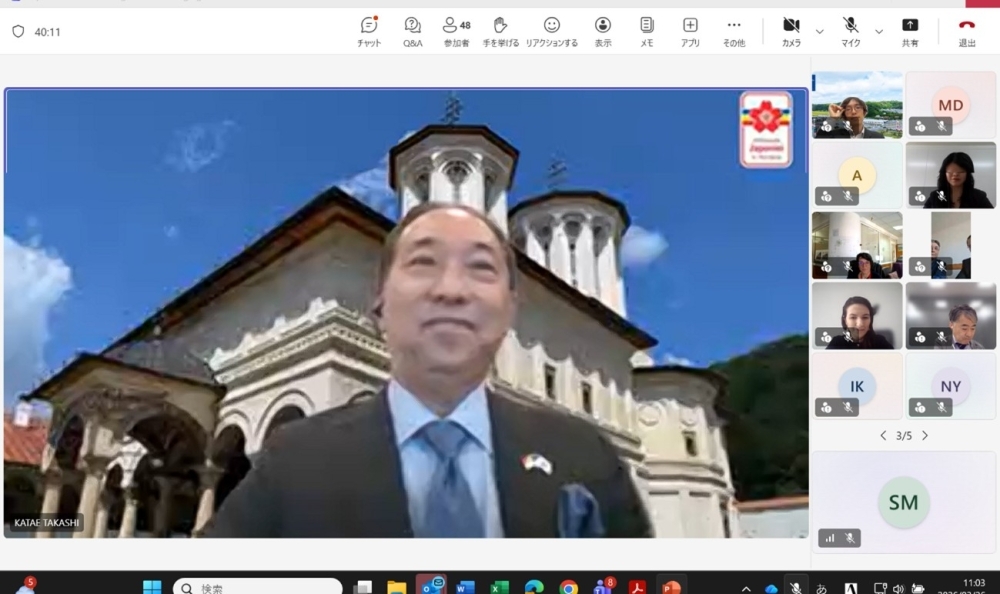Show hidden system tray icons chevron
This screenshot has height=594, width=1000.
746,588
